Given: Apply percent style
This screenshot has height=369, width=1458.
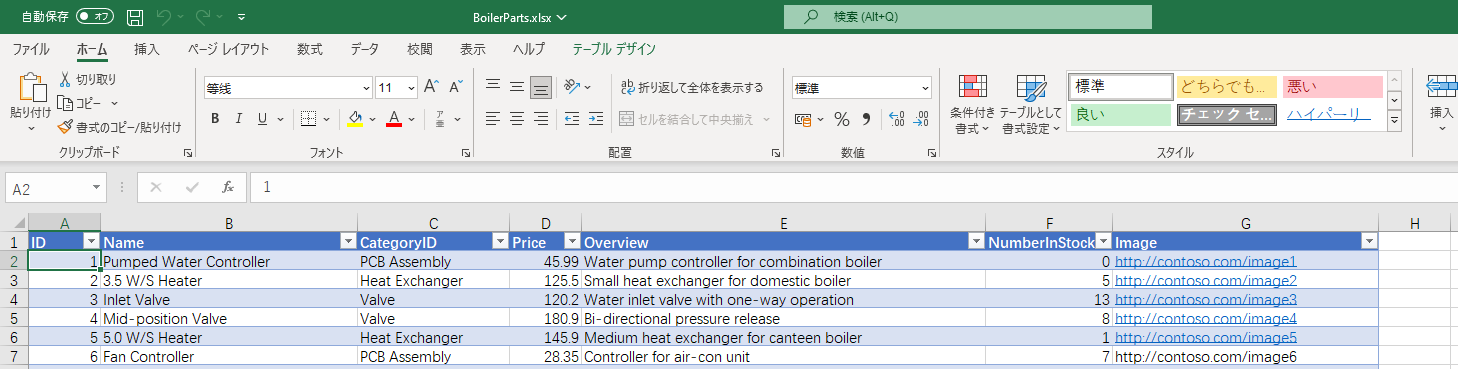Looking at the screenshot, I should click(x=842, y=119).
